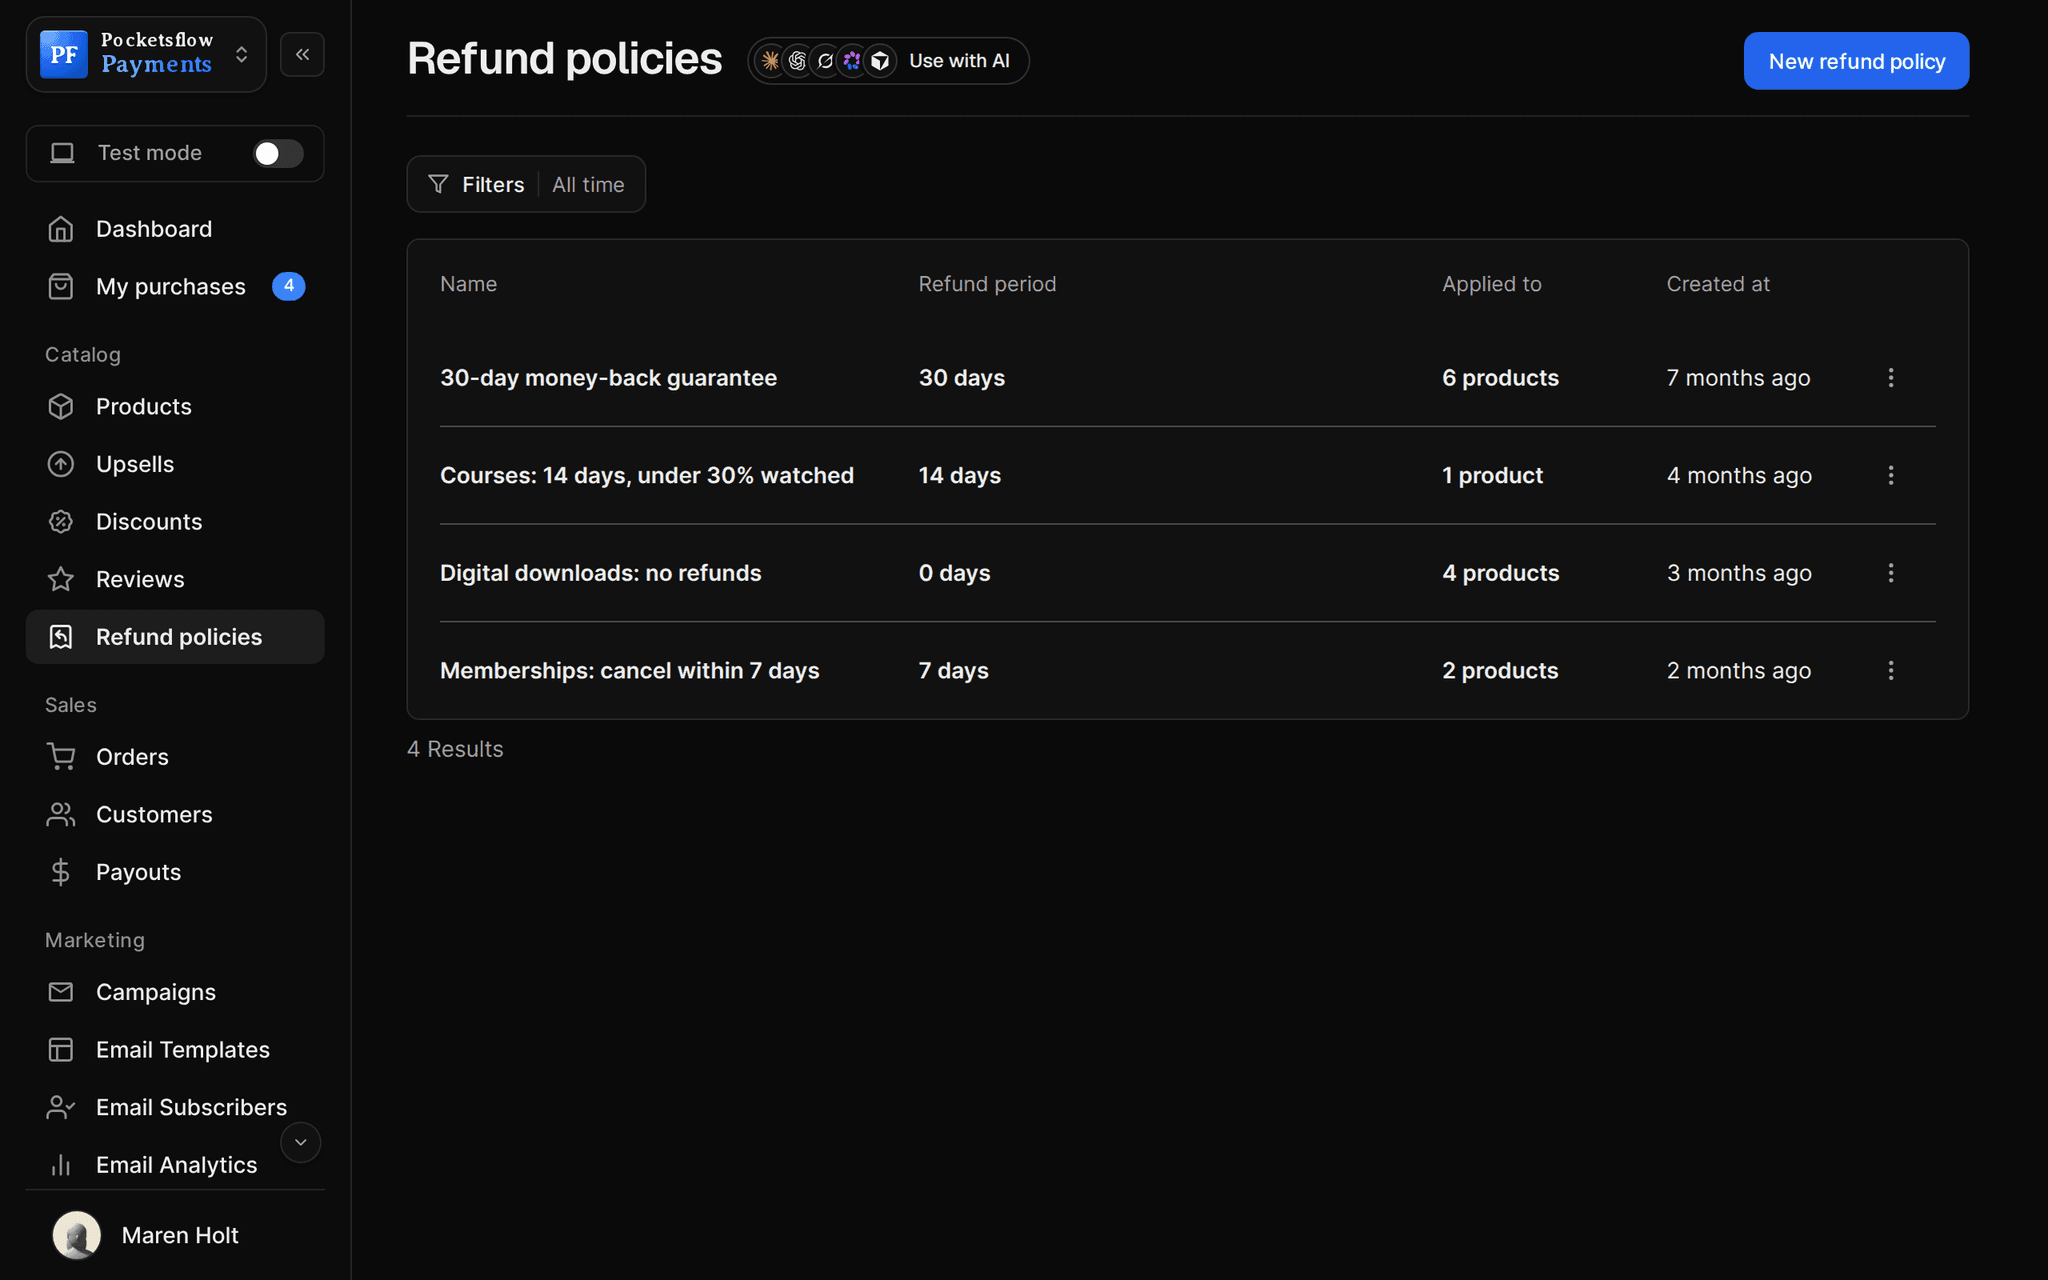Open options menu for 30-day money-back guarantee

(x=1890, y=378)
